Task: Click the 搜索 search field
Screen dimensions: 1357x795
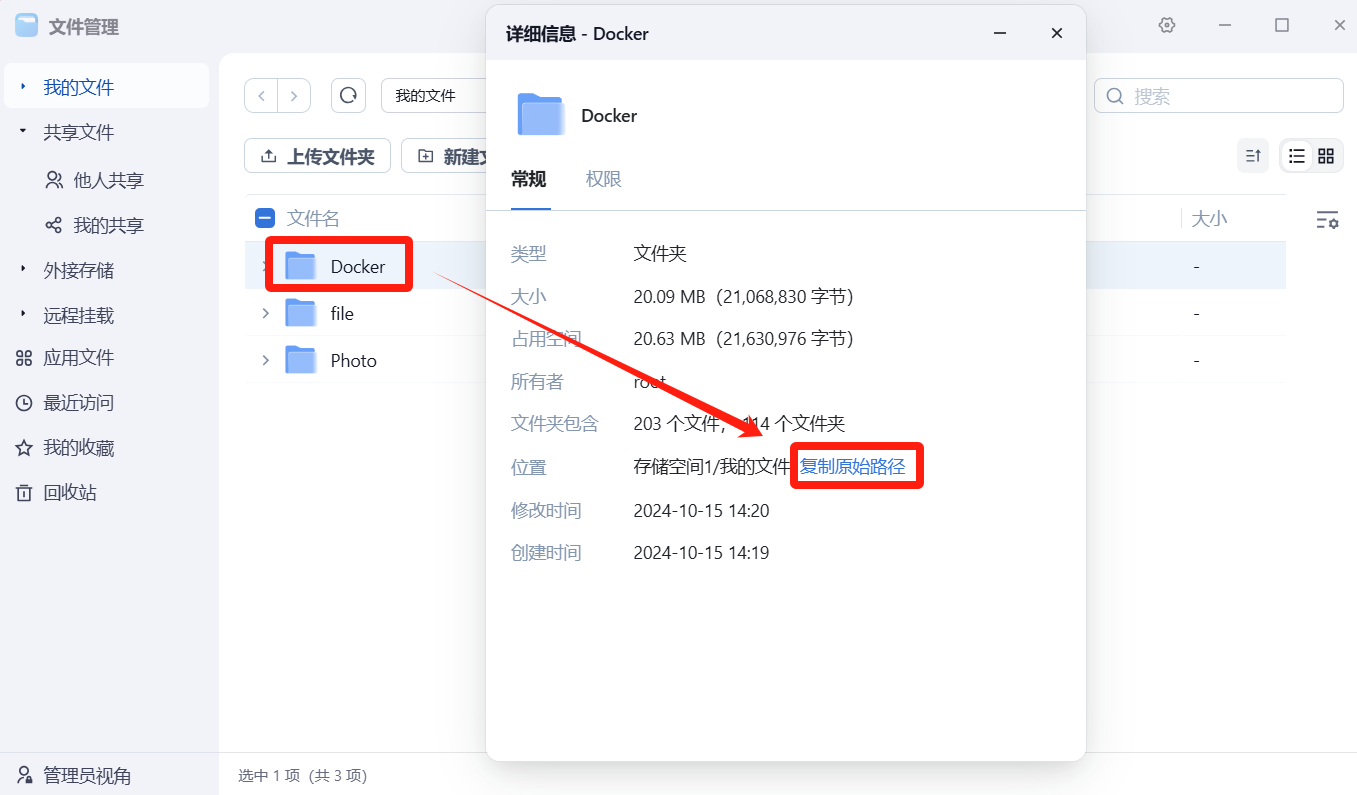Action: click(x=1230, y=96)
